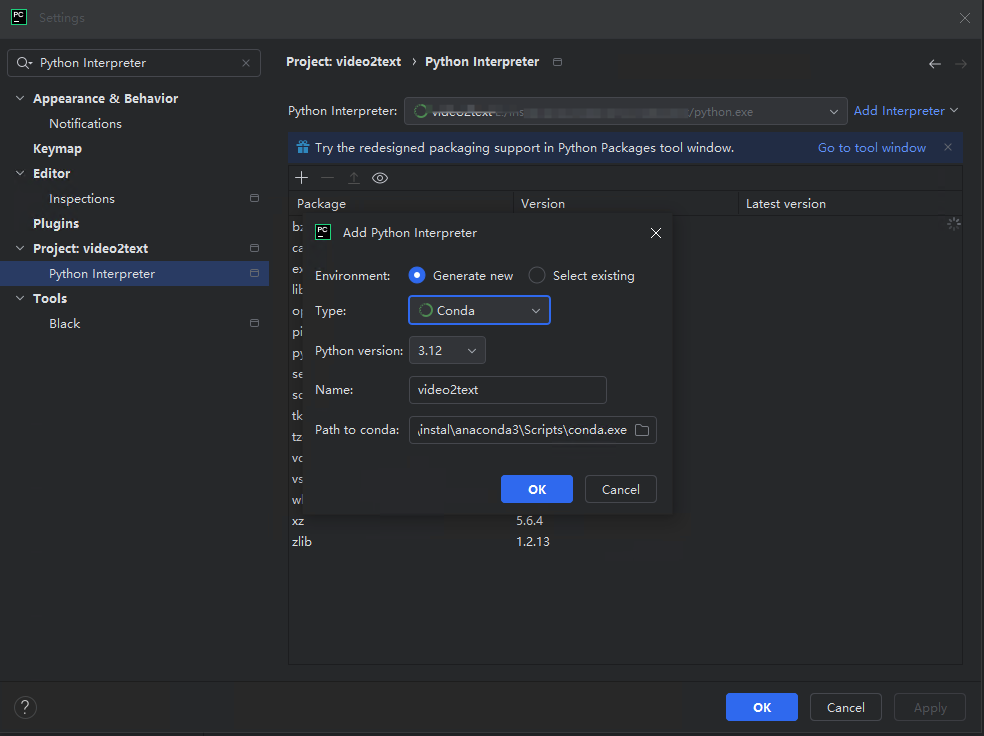This screenshot has height=736, width=984.
Task: Click the Project: video2text breadcrumb
Action: click(x=343, y=61)
